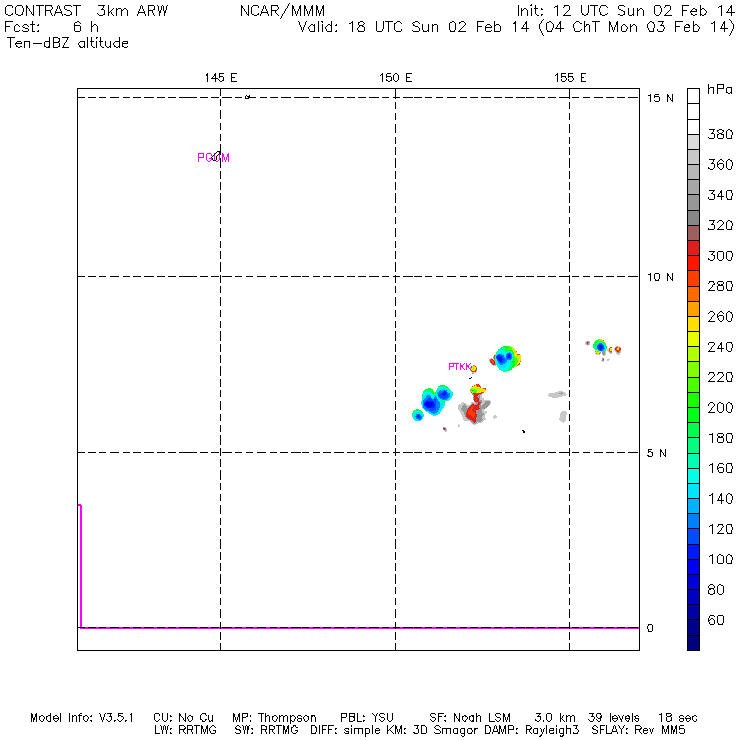Click the heart-shaped blue echo east of PTKK
This screenshot has width=740, height=740.
[506, 359]
